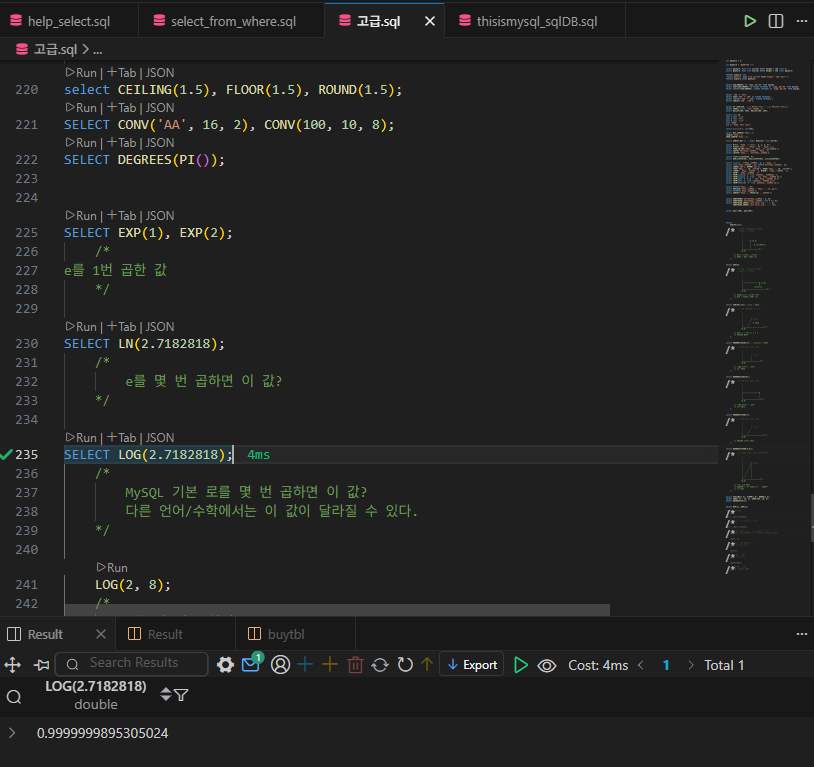Click the comment text e를 1번 곱한 값

(x=115, y=270)
